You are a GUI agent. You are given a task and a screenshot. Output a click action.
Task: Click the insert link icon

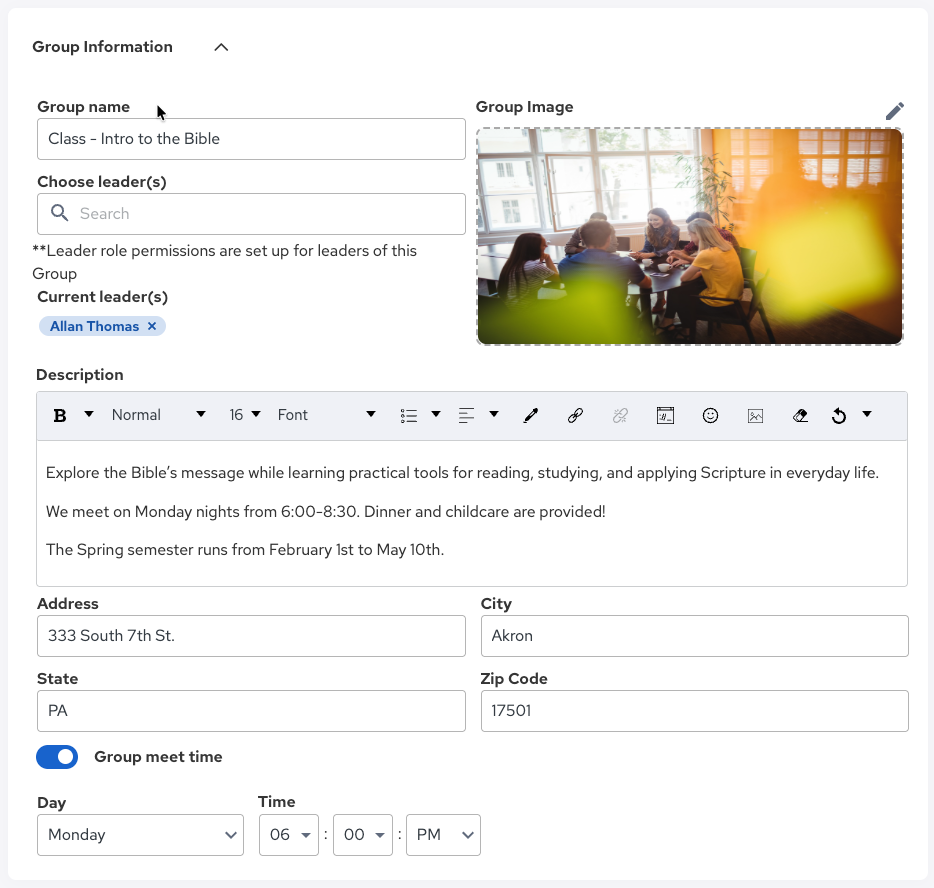pos(575,416)
